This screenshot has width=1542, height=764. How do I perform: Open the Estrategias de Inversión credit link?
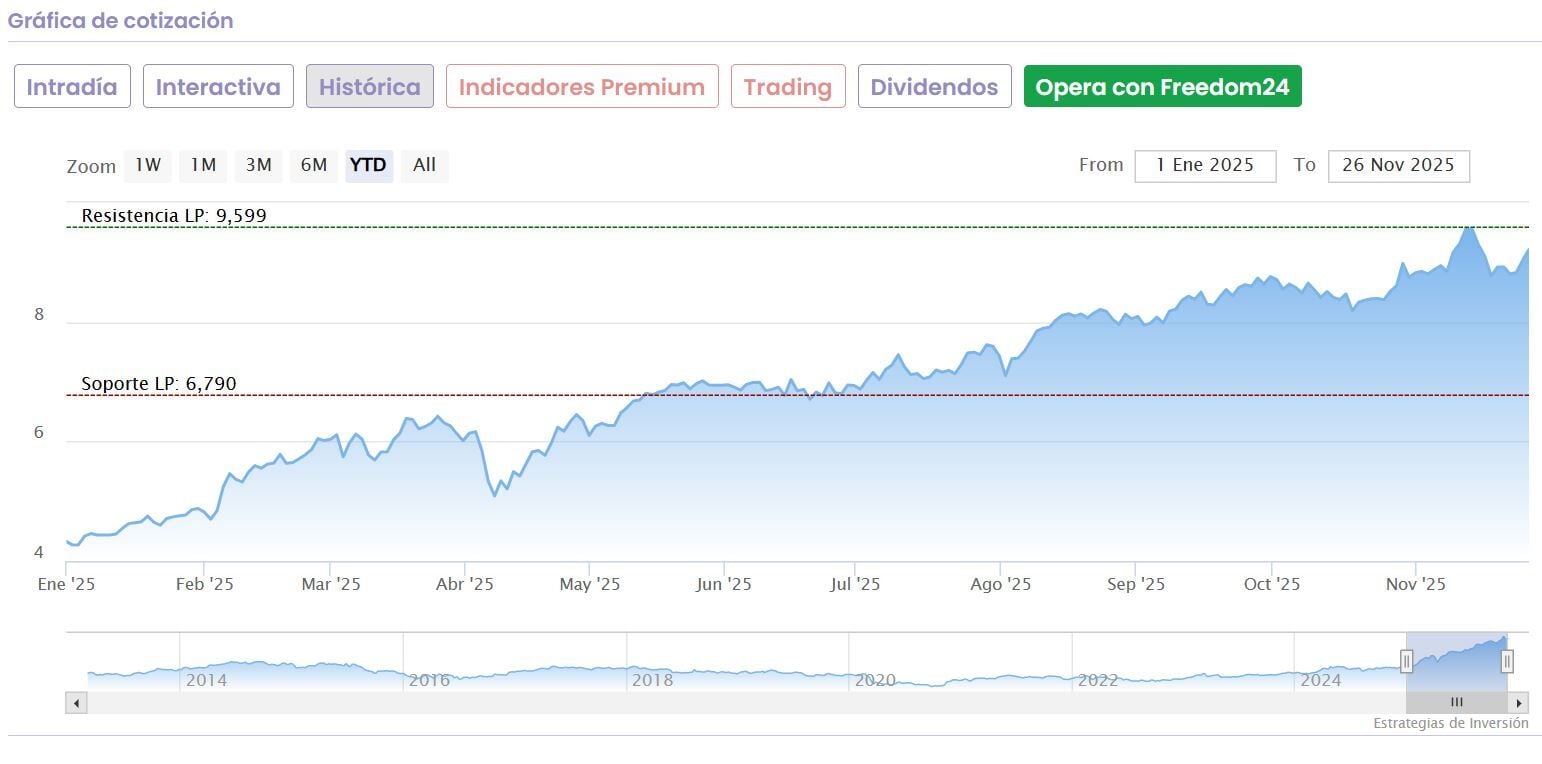1450,723
